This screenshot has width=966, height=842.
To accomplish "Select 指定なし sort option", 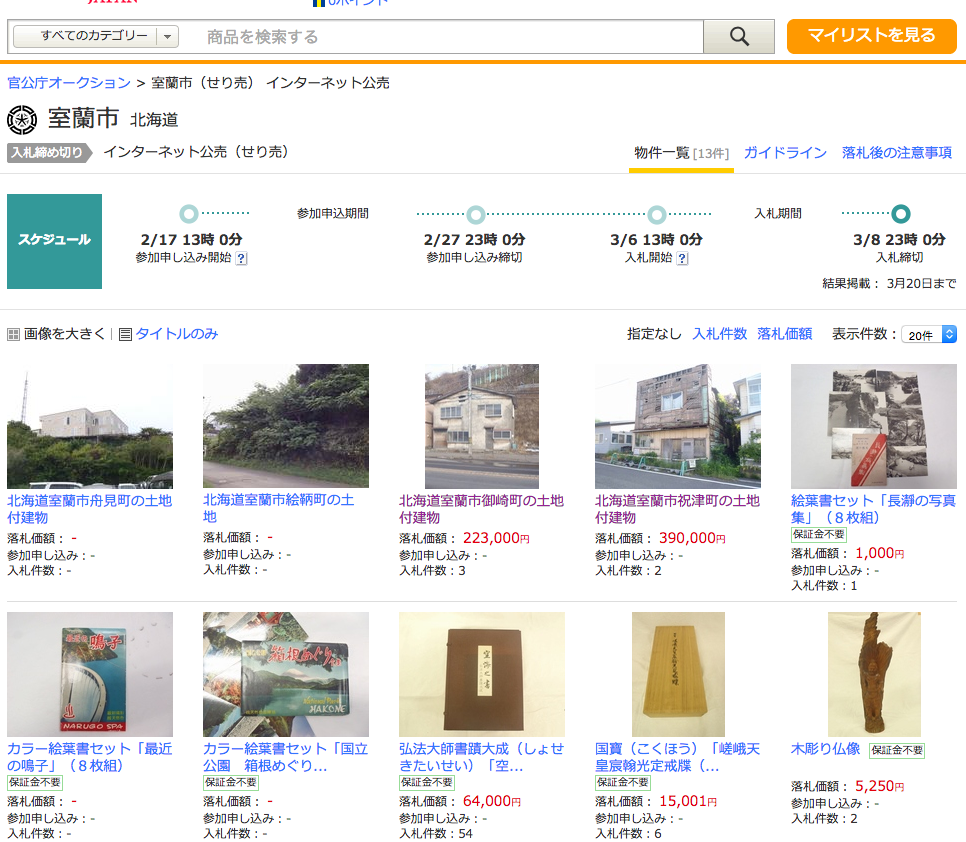I will [x=654, y=334].
